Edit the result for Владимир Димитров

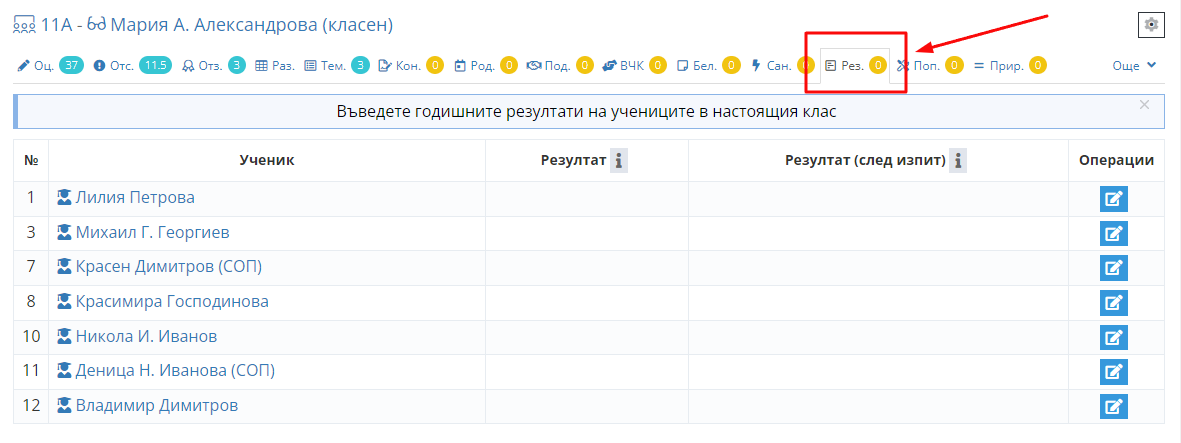(1114, 406)
